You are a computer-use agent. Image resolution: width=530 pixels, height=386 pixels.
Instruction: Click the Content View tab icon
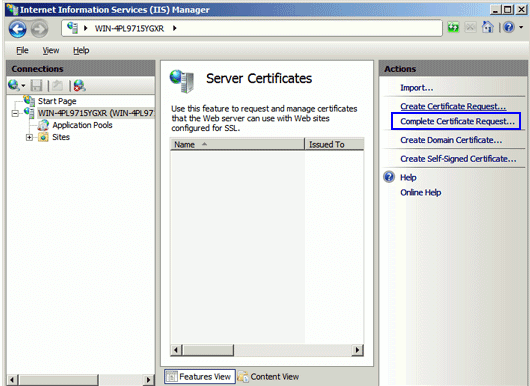pos(243,377)
